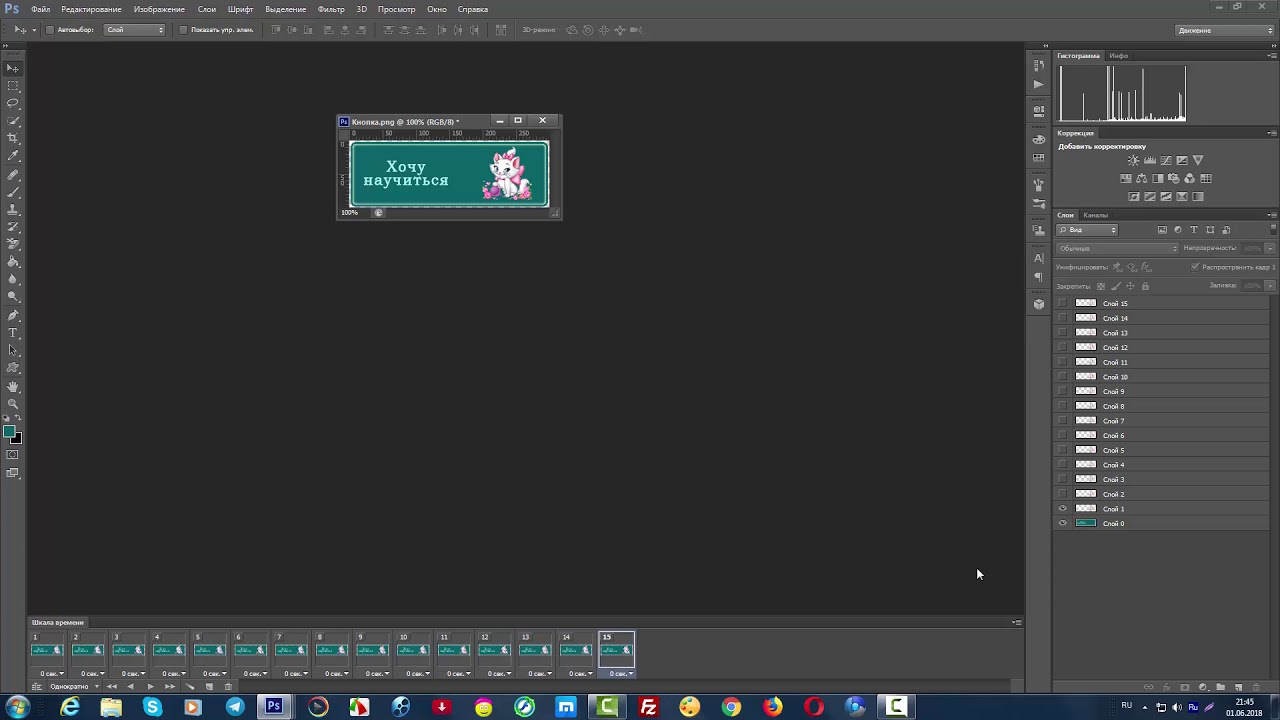Delete selected frame in timeline
This screenshot has height=720, width=1280.
[x=228, y=686]
